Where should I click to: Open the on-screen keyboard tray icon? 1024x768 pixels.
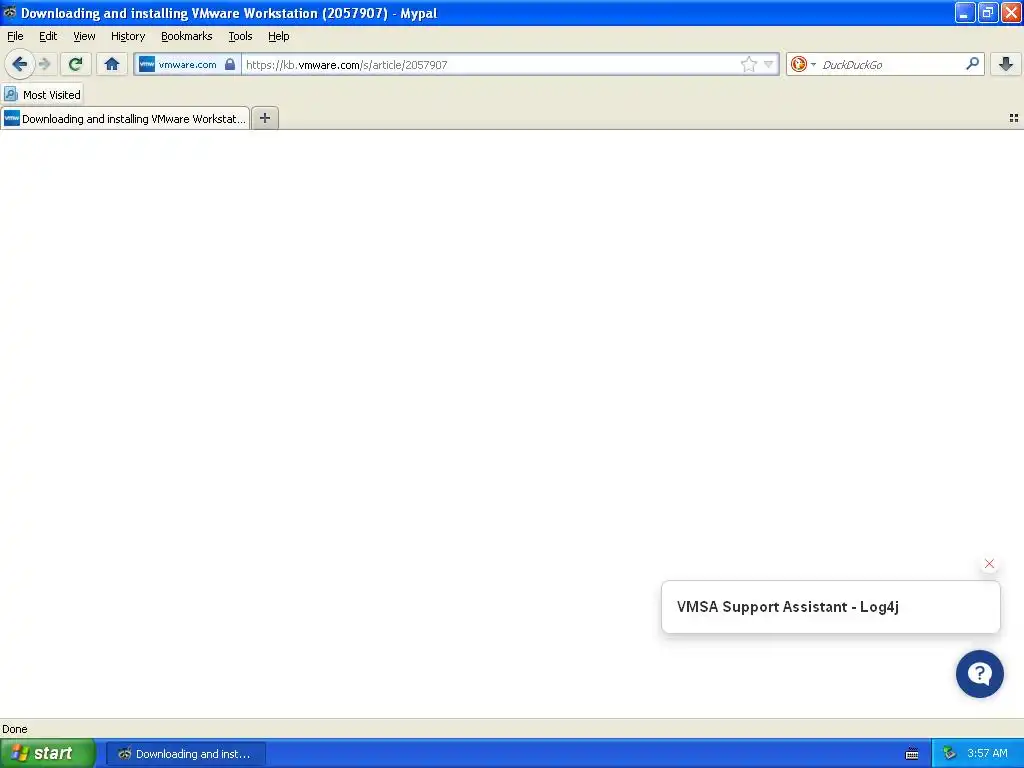click(912, 754)
